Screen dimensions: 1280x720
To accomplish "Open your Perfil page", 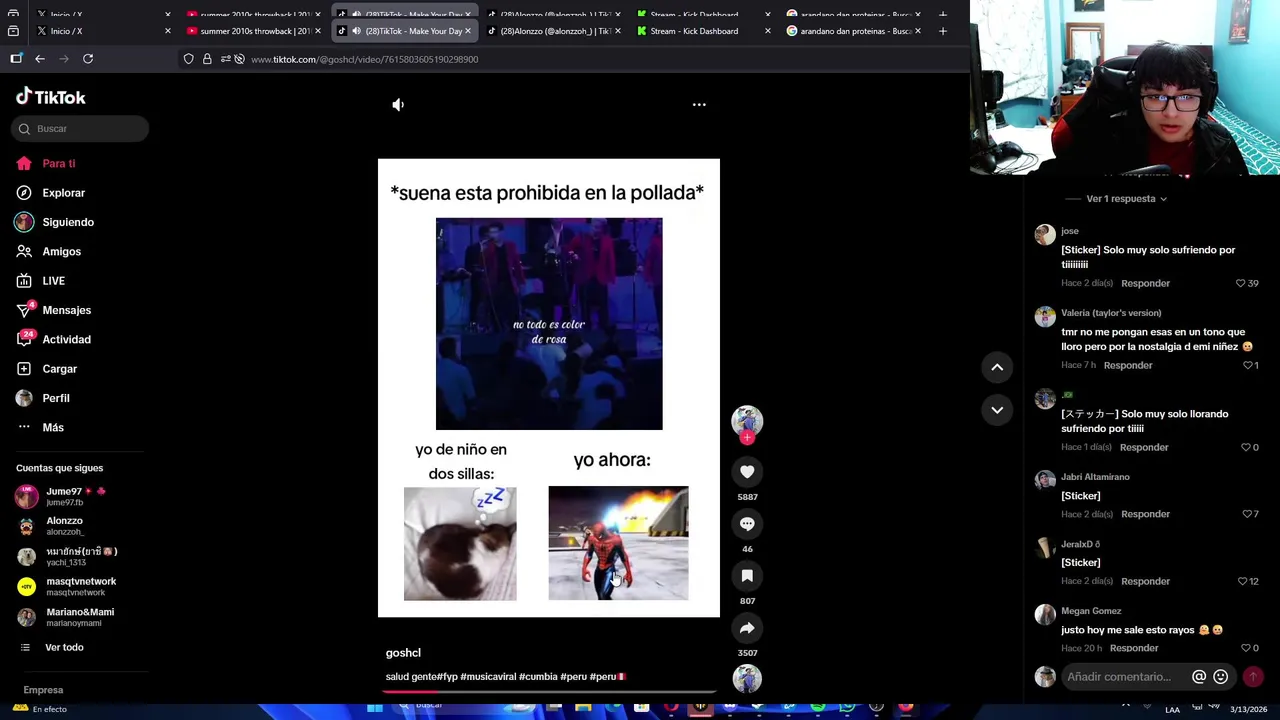I will (x=55, y=398).
